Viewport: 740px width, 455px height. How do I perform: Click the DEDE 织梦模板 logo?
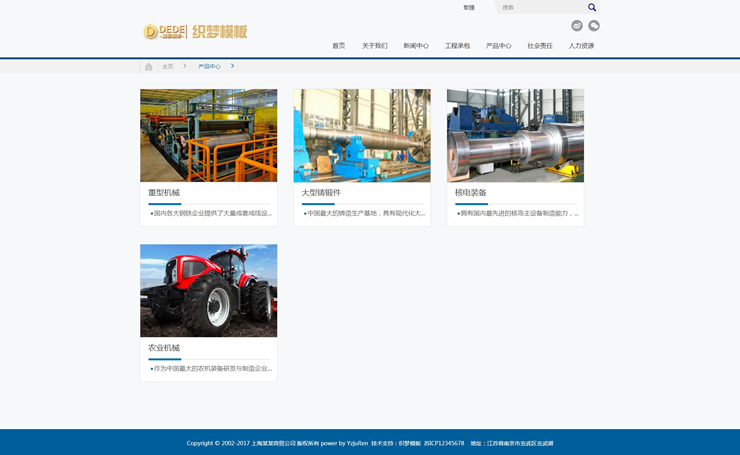coord(195,31)
